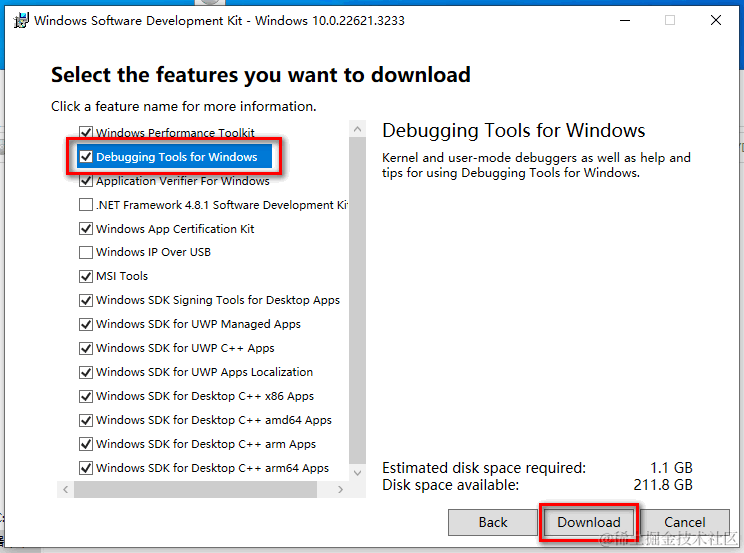Screen dimensions: 744x553
Task: Click the Windows SDK installer title bar icon
Action: click(21, 20)
